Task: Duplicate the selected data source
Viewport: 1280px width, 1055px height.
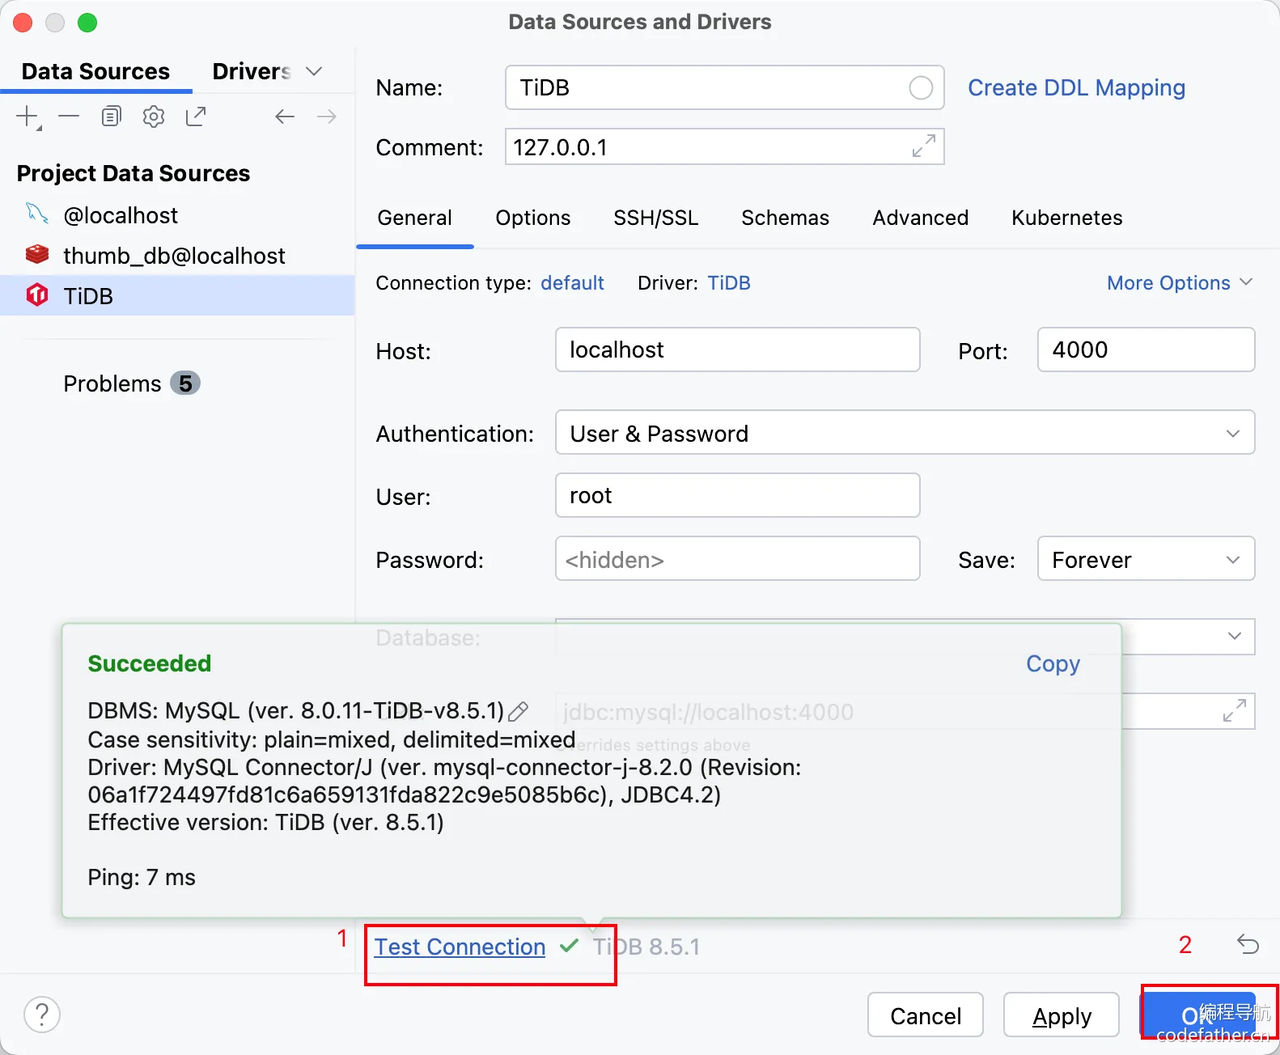Action: coord(111,117)
